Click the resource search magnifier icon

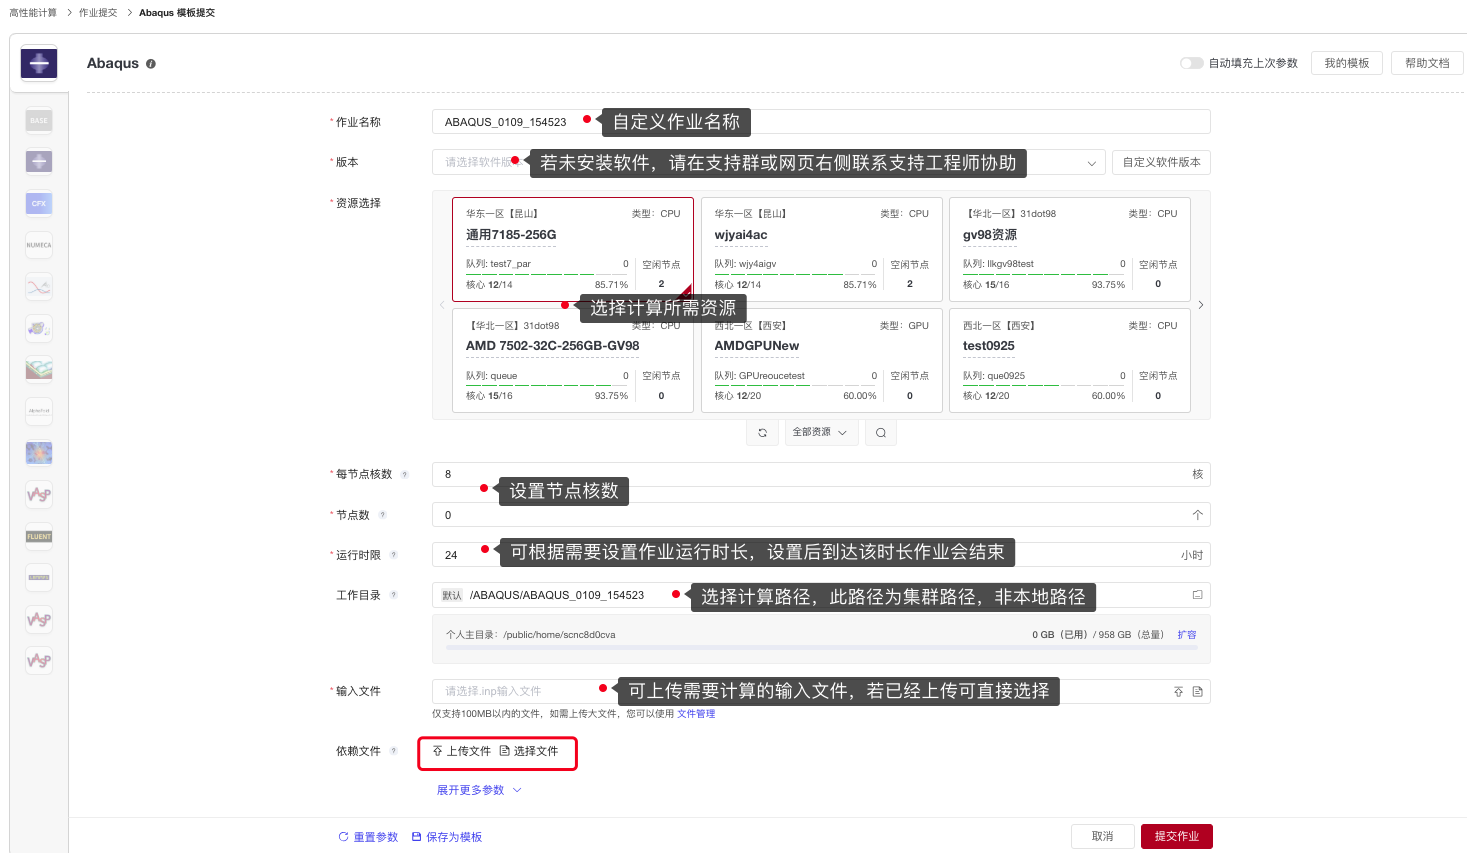point(880,433)
